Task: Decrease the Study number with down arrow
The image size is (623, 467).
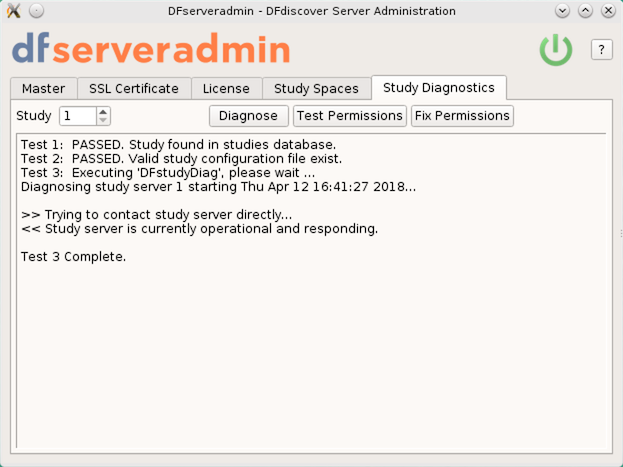Action: pos(103,120)
